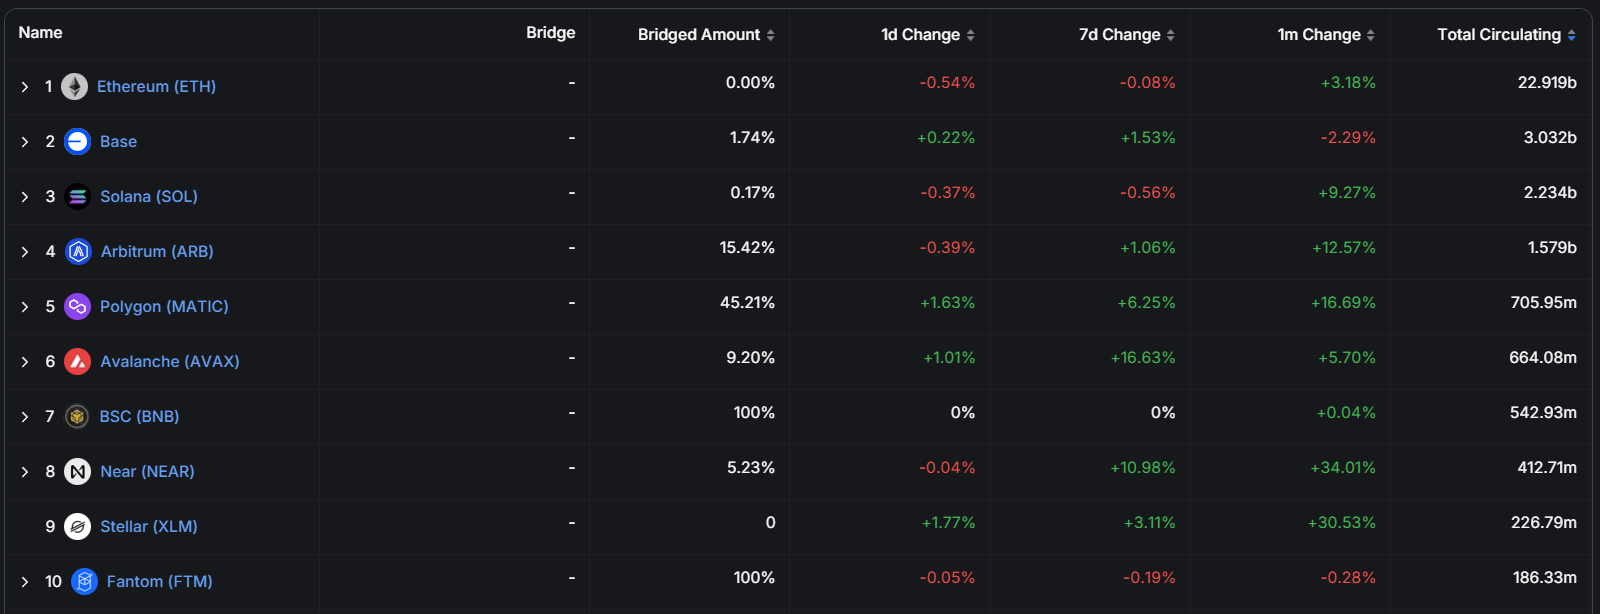Screen dimensions: 1600x614
Task: Click the Ethereum logo icon
Action: click(74, 87)
